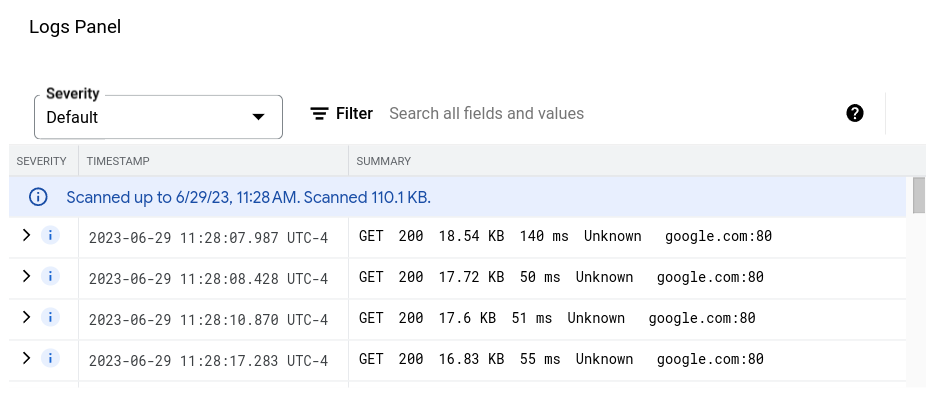This screenshot has height=398, width=937.
Task: Expand the 11:28:17.283 log entry
Action: point(26,357)
